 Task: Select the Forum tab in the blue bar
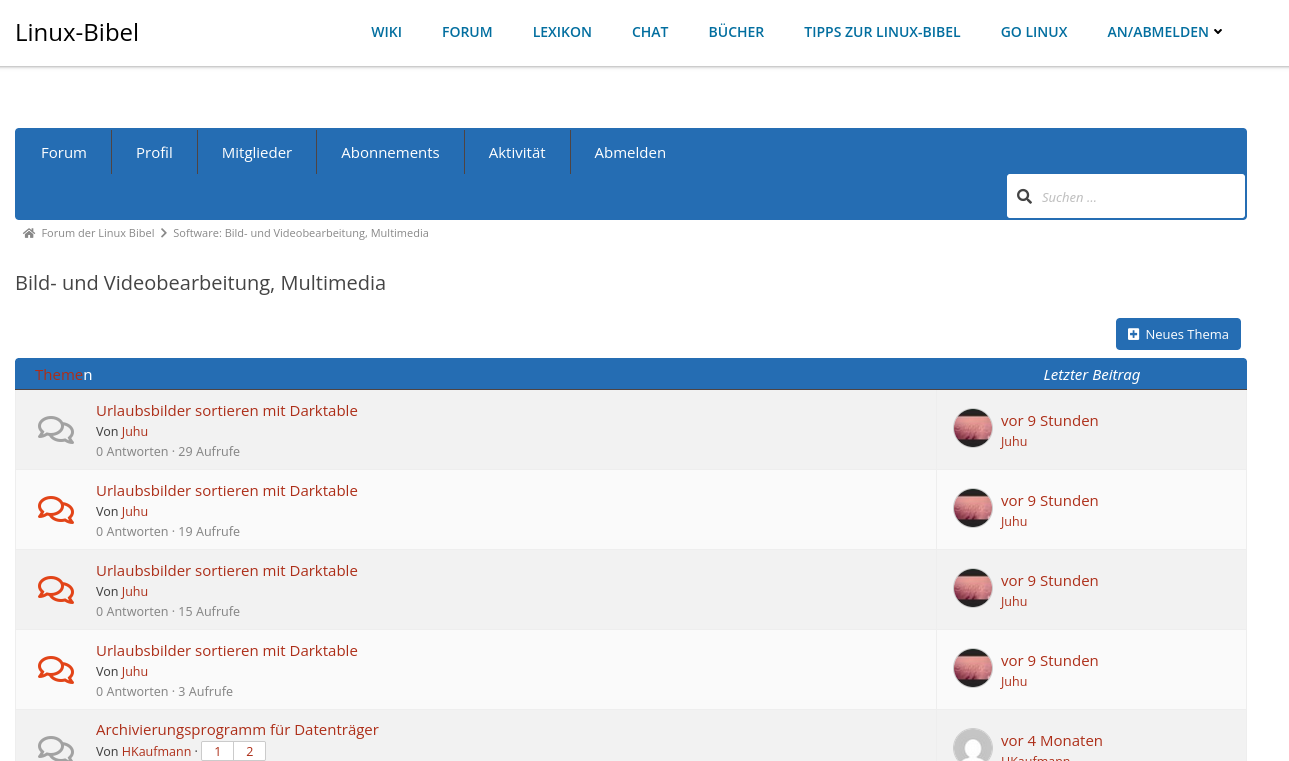64,152
